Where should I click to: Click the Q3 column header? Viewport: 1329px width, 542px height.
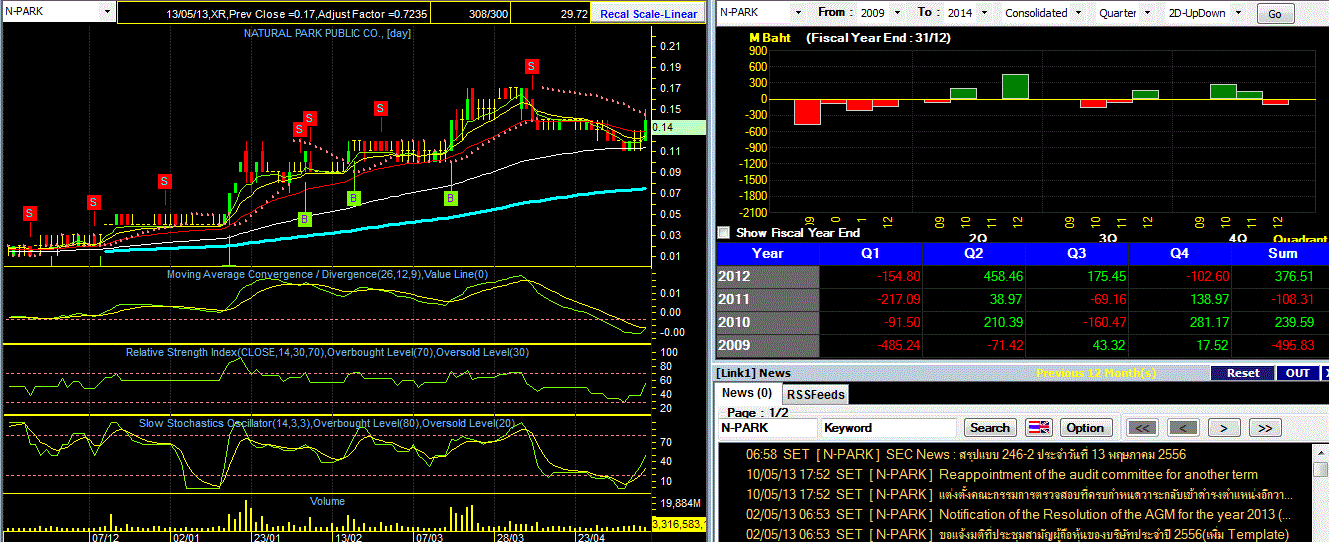[1077, 253]
